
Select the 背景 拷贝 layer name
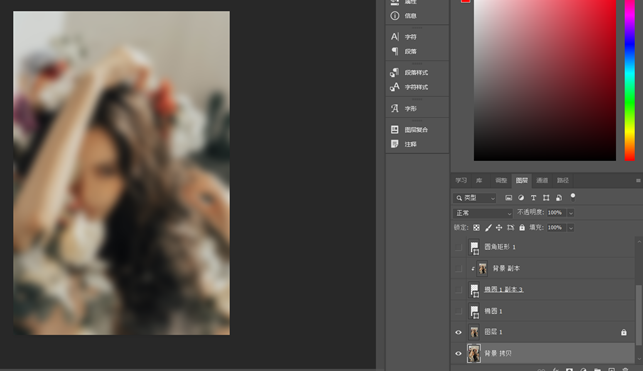[x=498, y=353]
